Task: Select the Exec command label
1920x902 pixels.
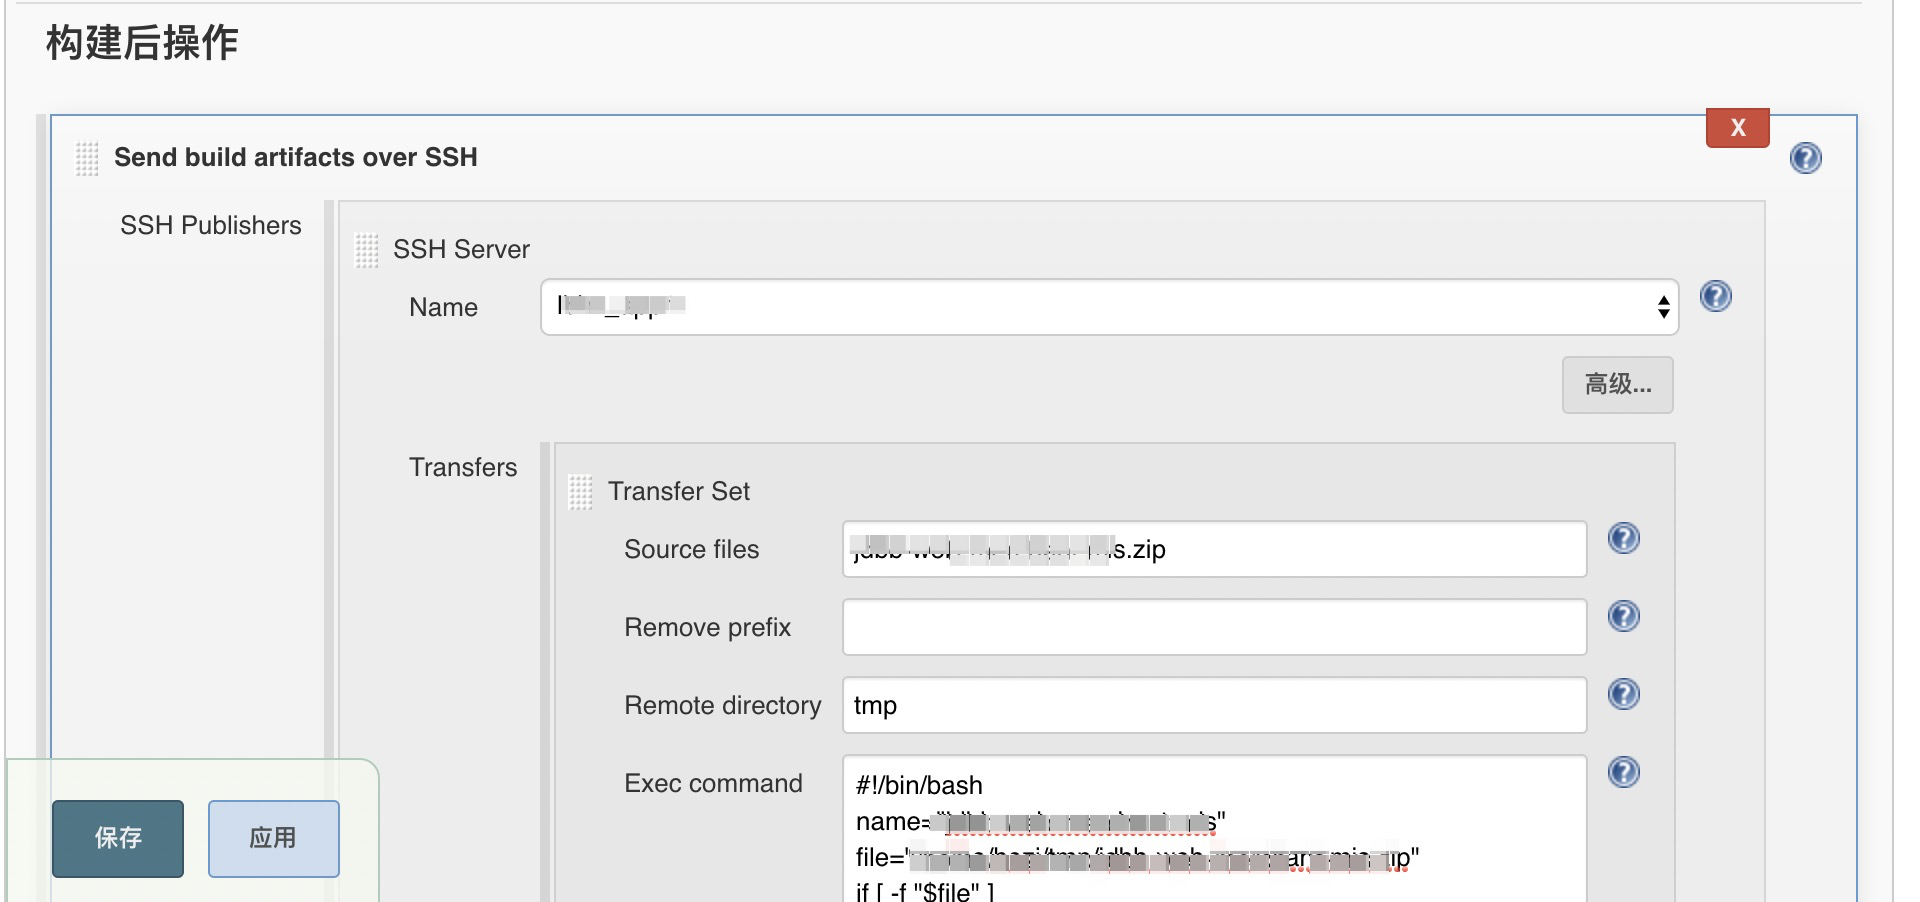Action: [x=713, y=783]
